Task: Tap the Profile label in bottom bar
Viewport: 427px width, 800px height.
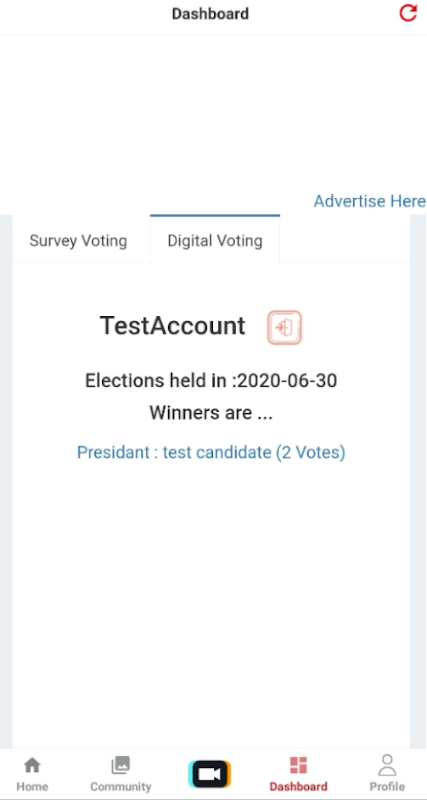Action: coord(387,786)
